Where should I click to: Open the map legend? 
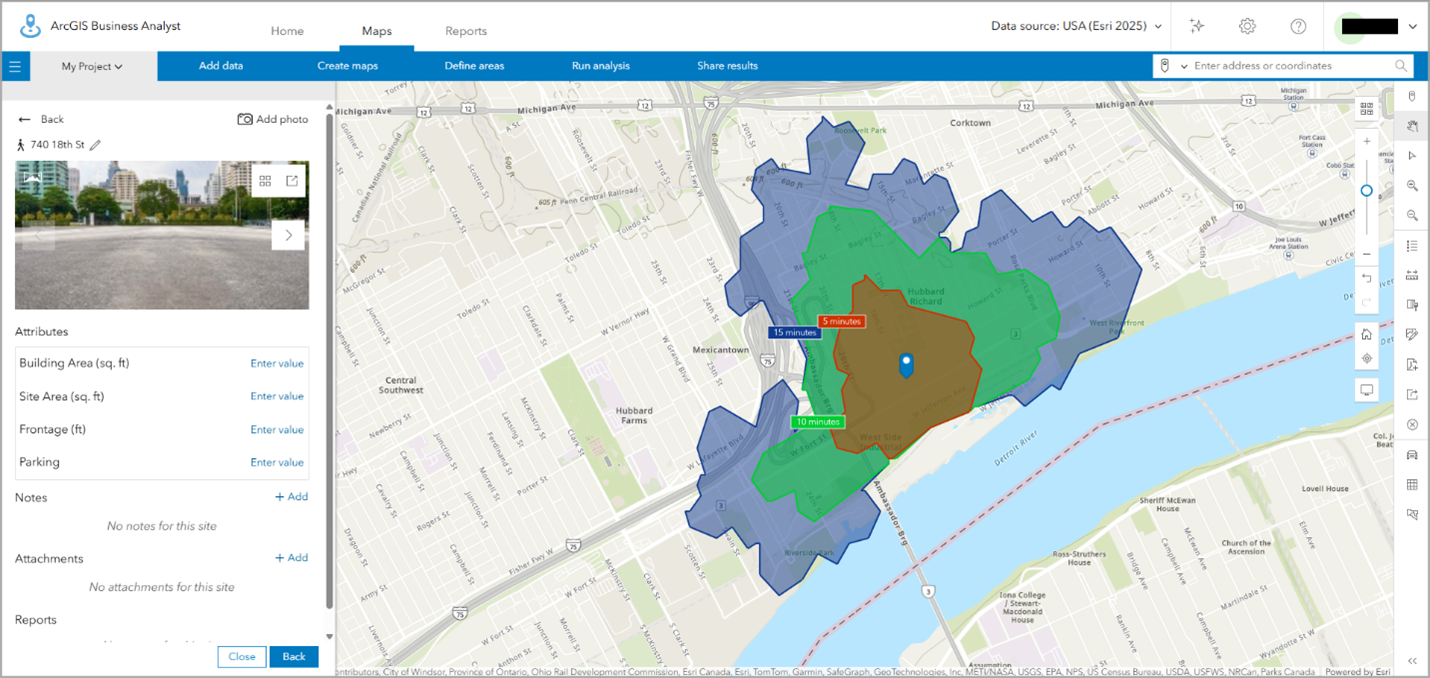(x=1412, y=245)
